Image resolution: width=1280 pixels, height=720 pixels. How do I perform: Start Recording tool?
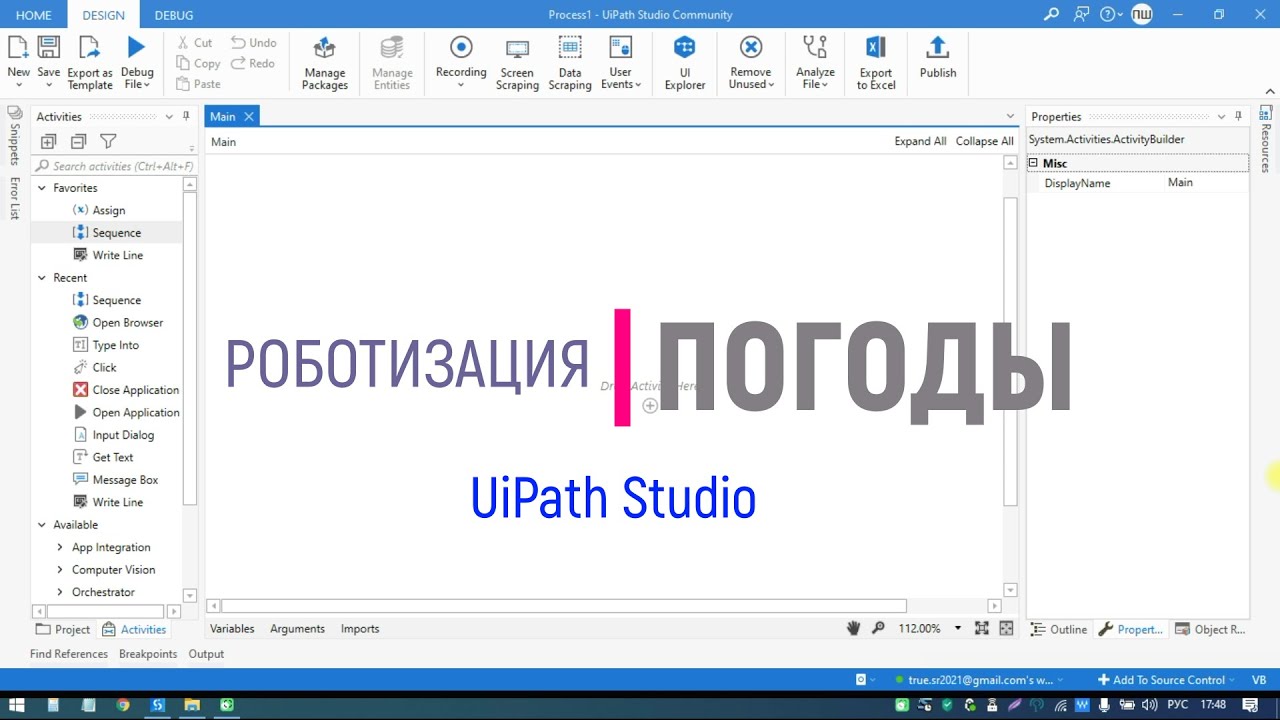coord(461,63)
